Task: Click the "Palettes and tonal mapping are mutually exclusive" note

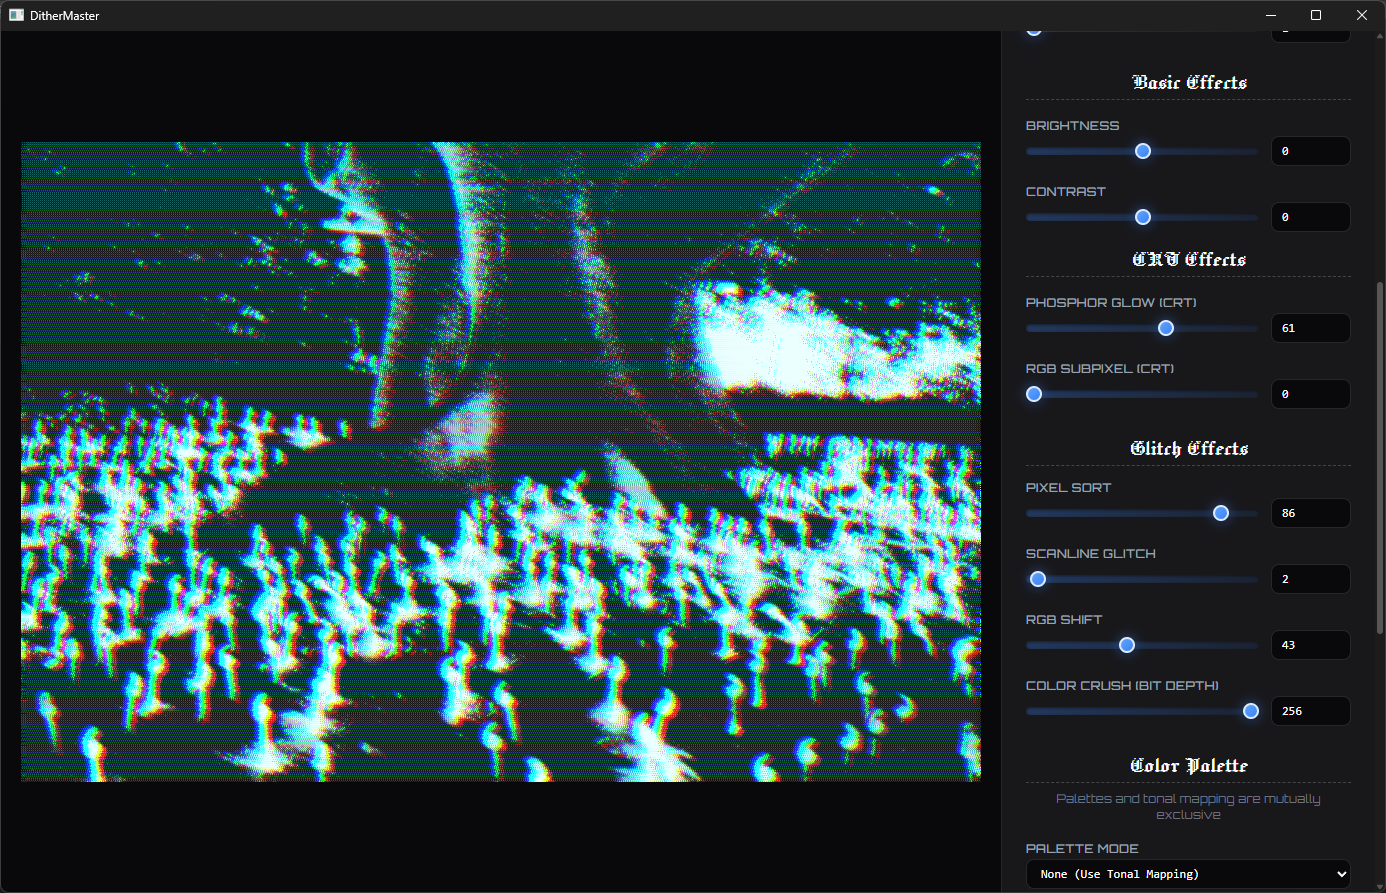Action: tap(1188, 807)
